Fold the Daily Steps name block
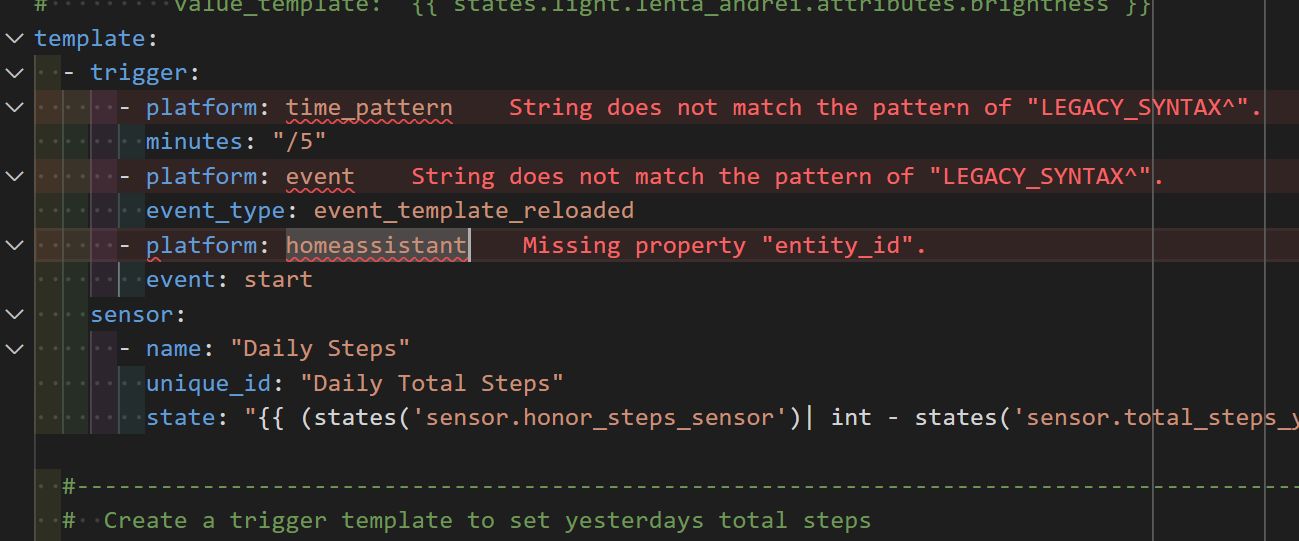This screenshot has width=1299, height=541. tap(13, 349)
